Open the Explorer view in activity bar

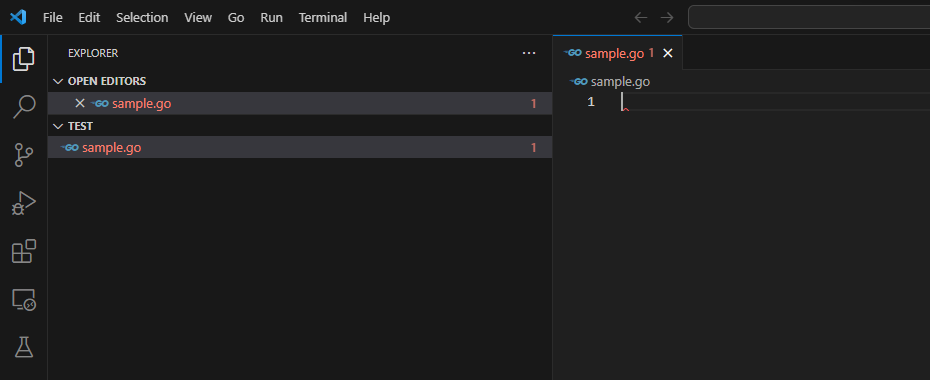pyautogui.click(x=24, y=59)
